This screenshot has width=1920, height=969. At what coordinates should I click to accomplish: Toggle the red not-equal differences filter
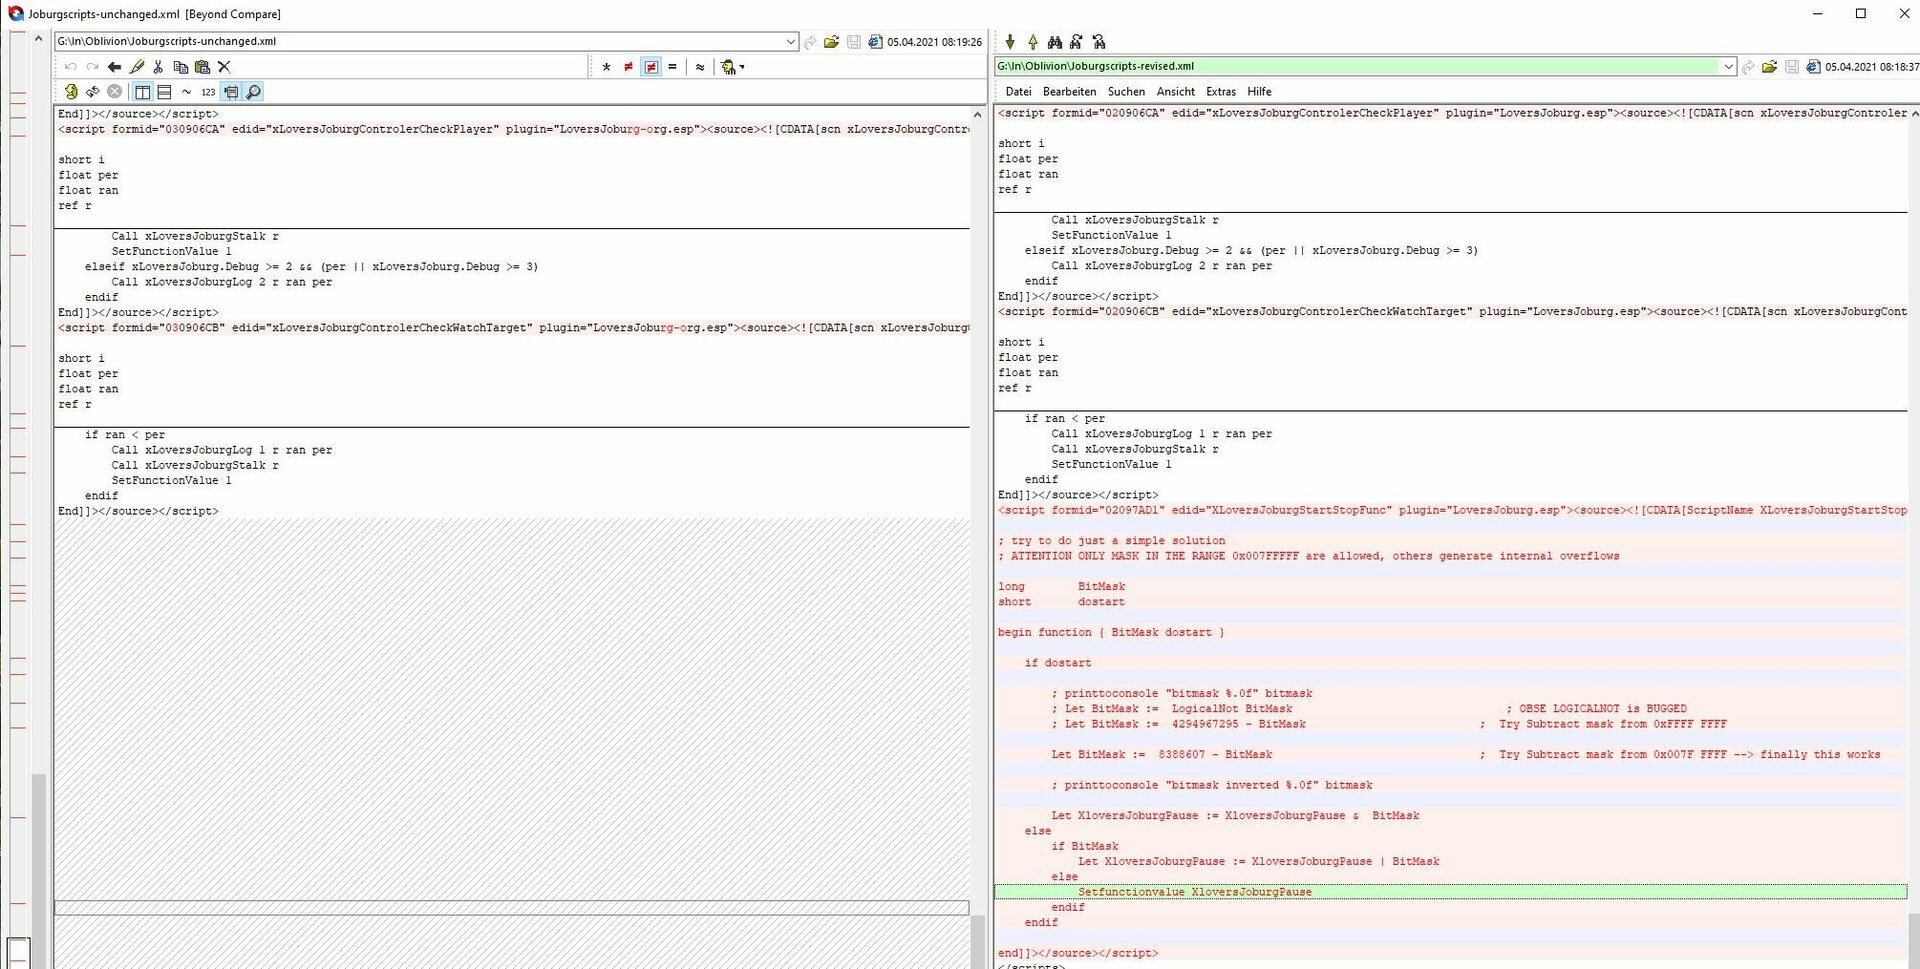click(x=628, y=67)
